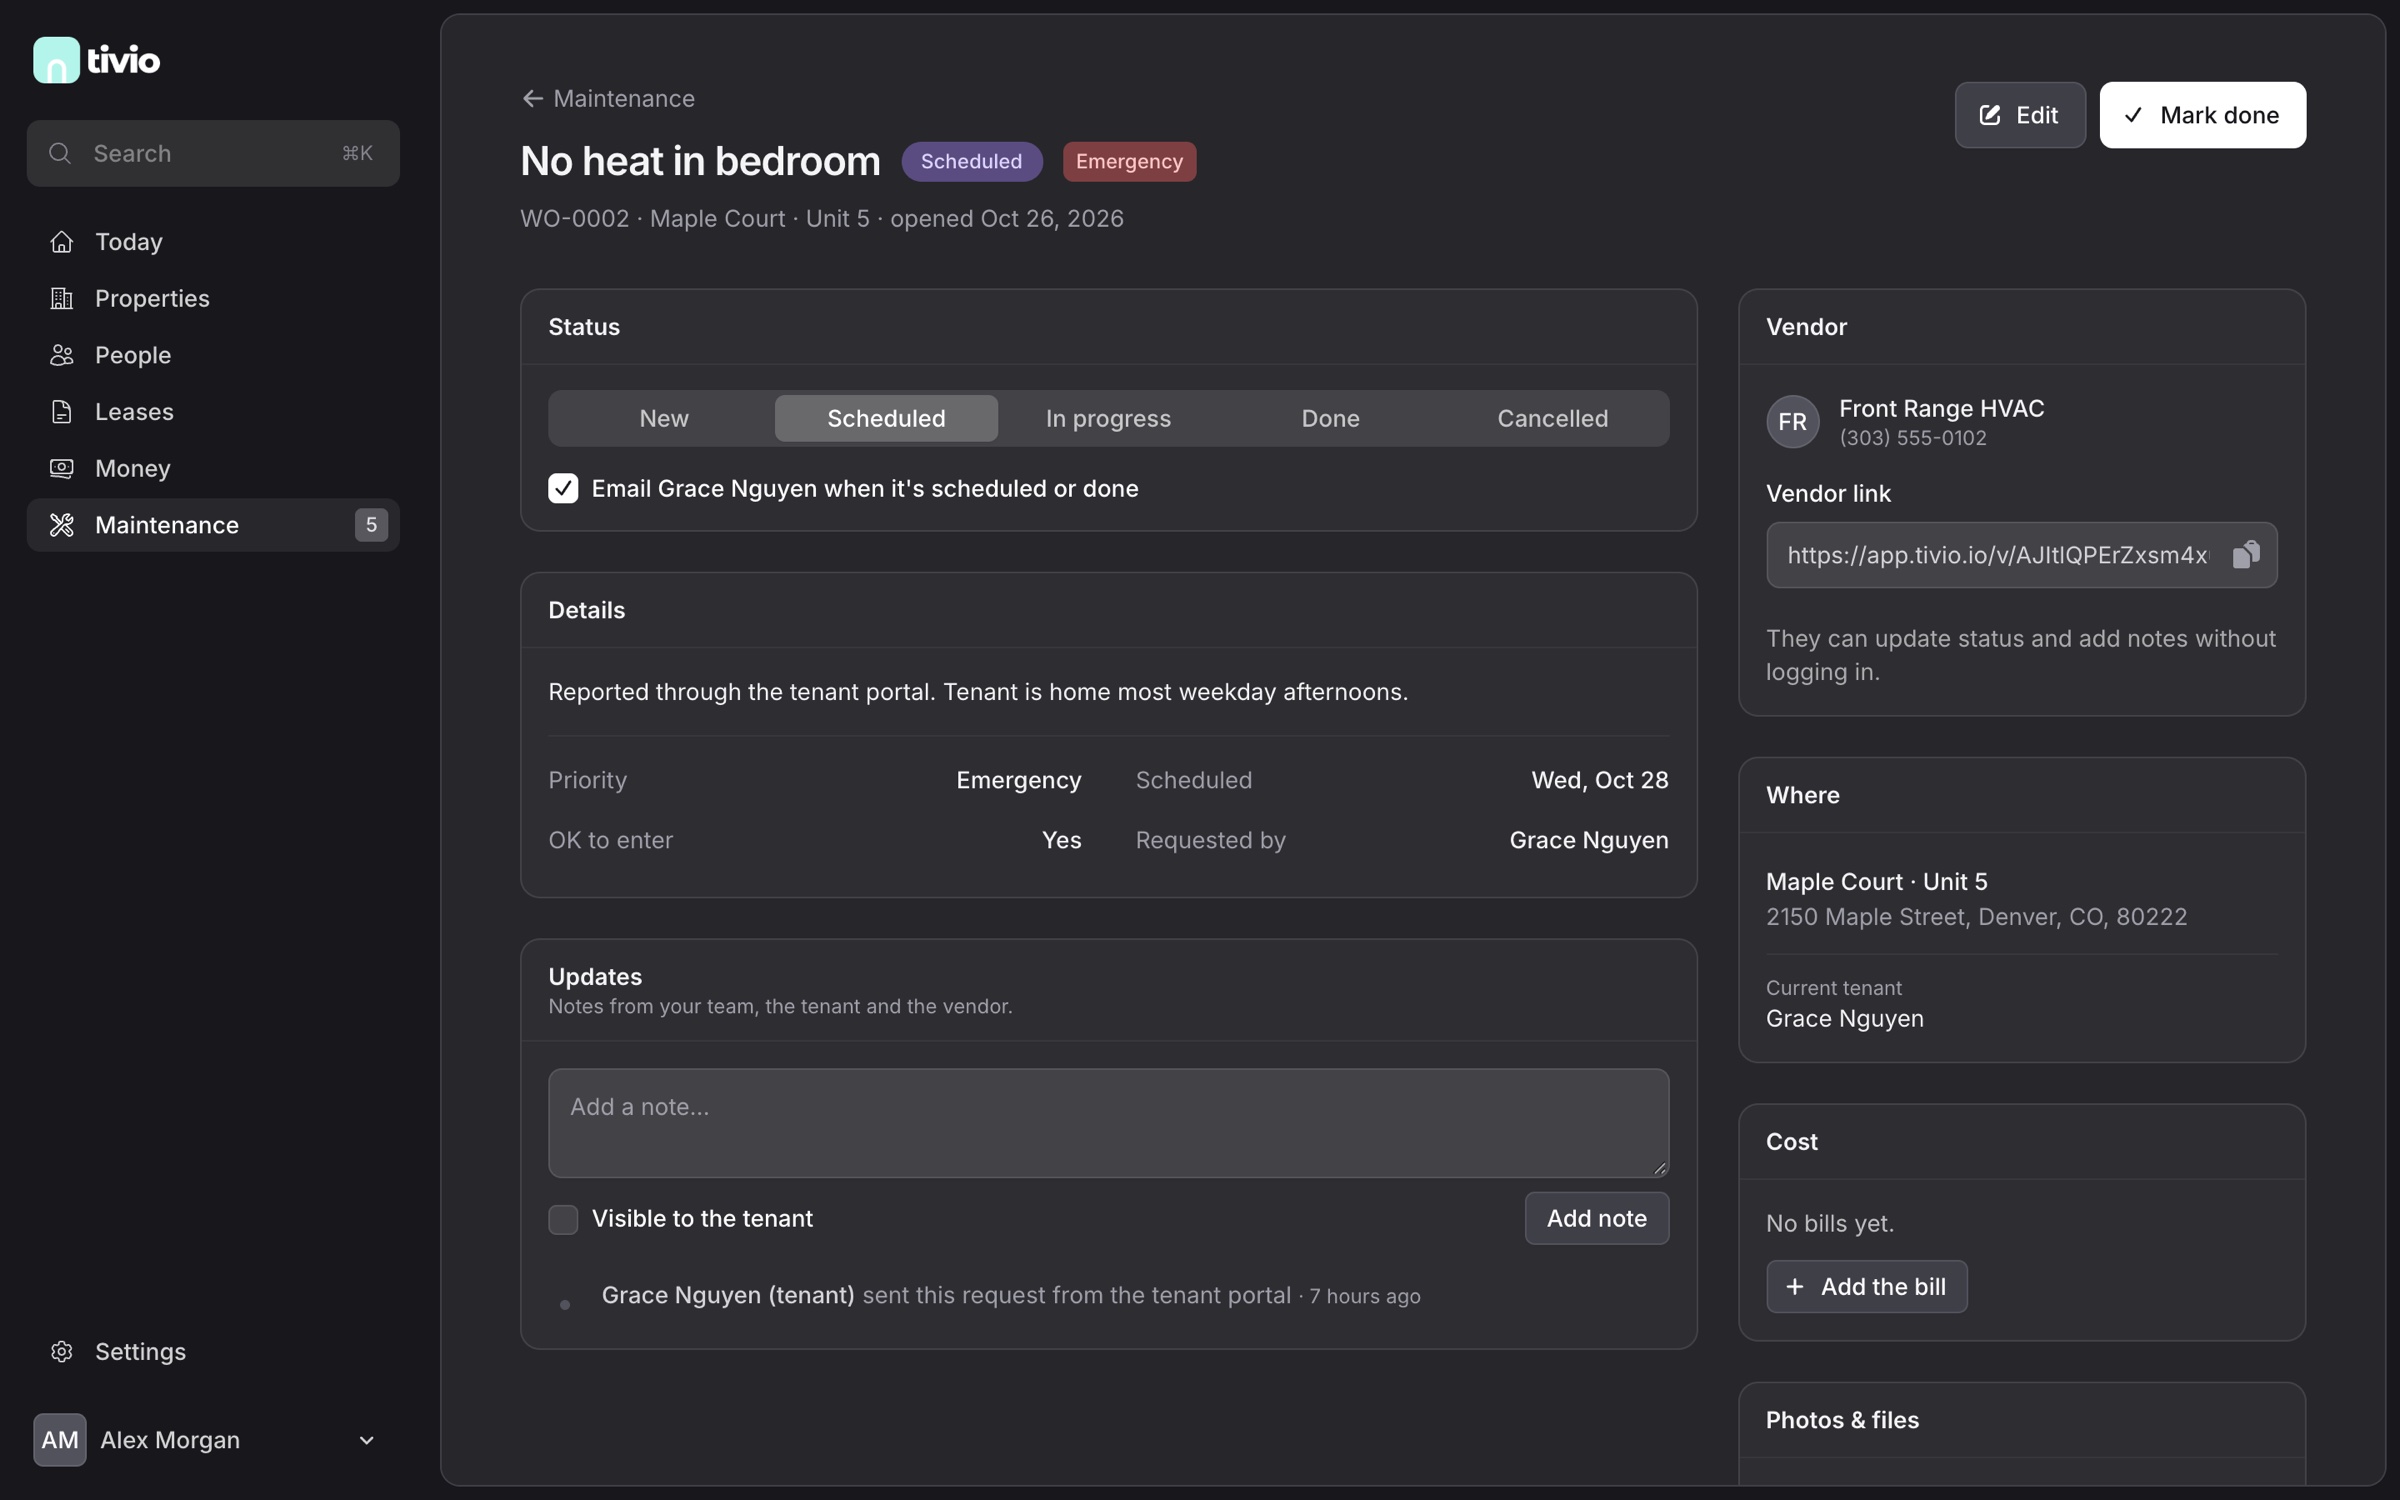Open the Leases section
This screenshot has height=1500, width=2400.
(x=213, y=412)
